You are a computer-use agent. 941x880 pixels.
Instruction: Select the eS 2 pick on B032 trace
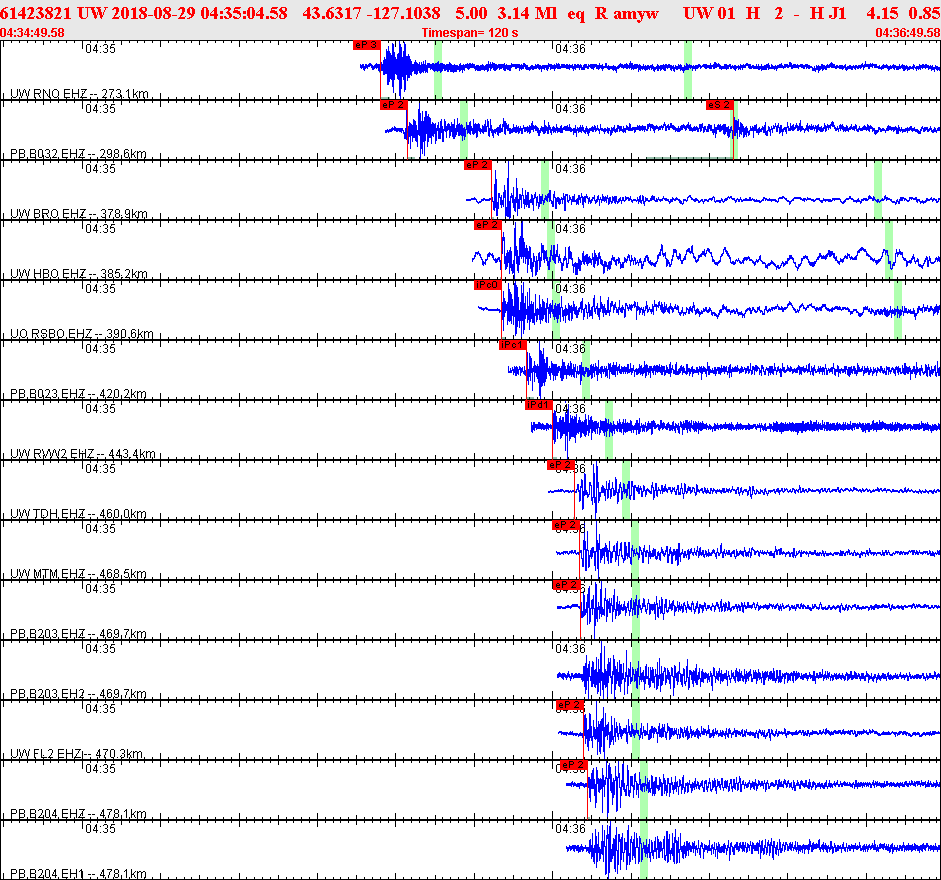(x=720, y=105)
